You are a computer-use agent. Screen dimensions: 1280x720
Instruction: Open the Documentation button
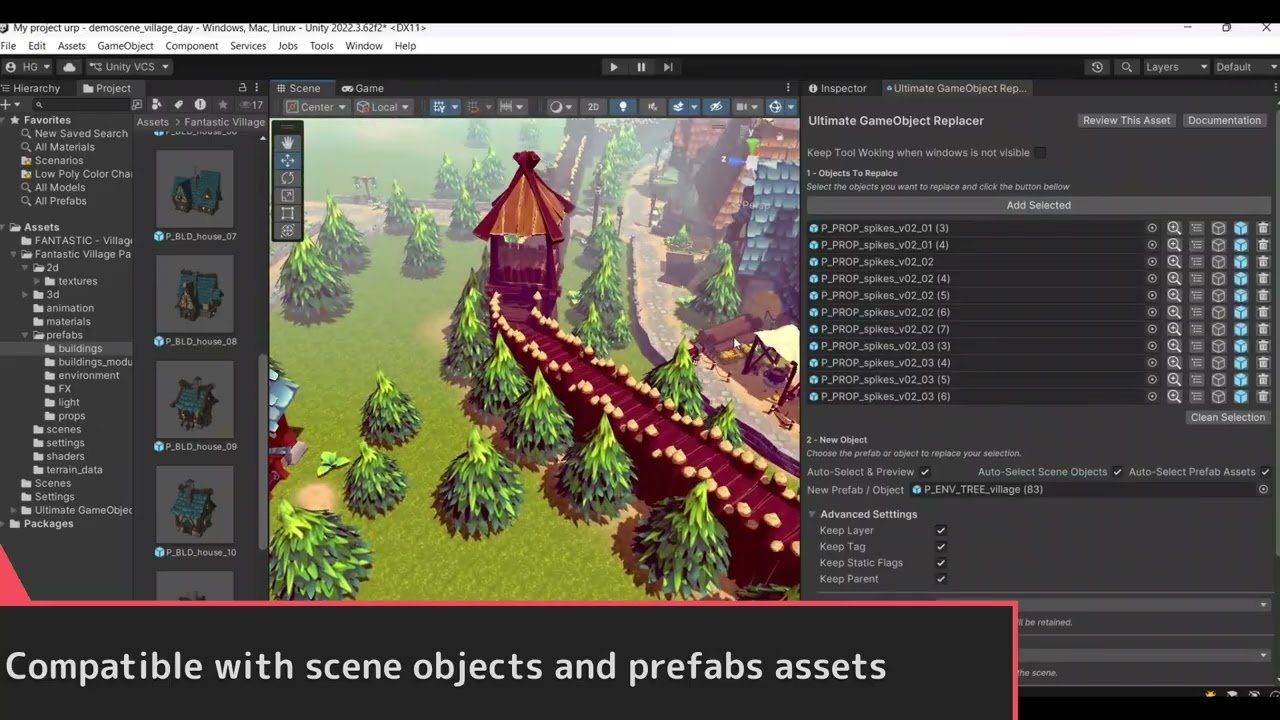click(1225, 120)
